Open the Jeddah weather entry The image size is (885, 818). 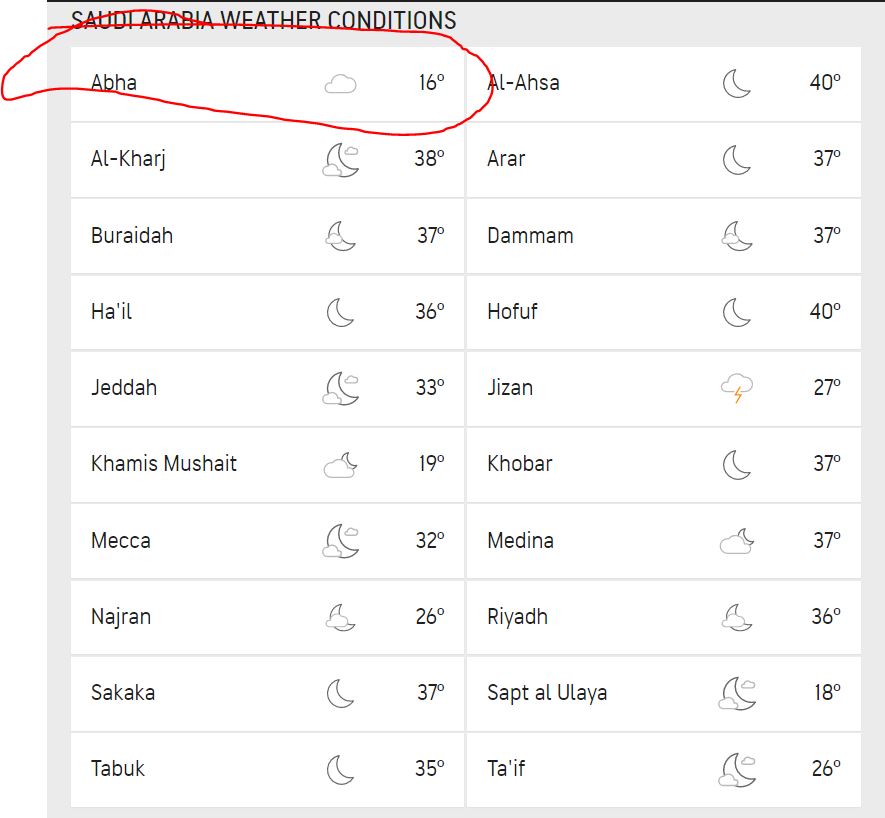point(267,388)
